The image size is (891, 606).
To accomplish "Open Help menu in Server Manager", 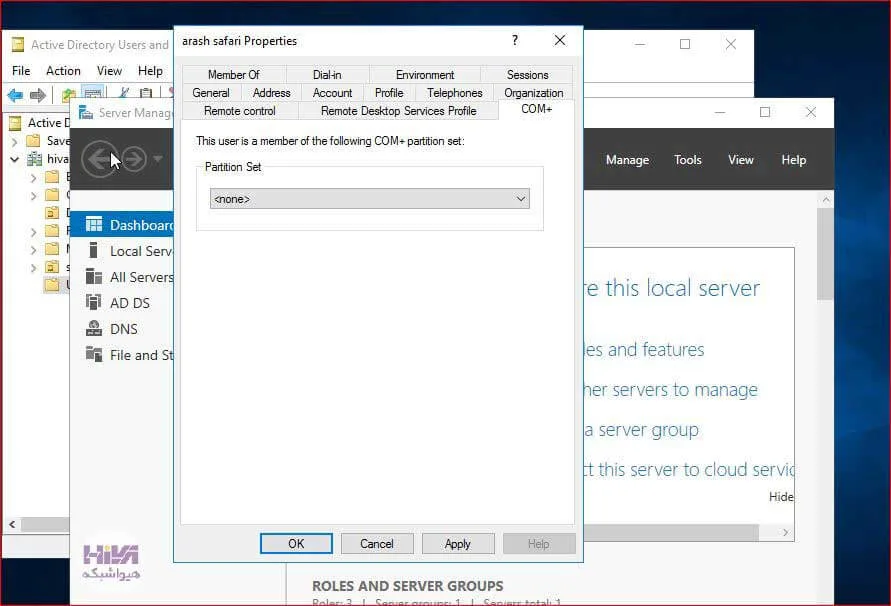I will 793,160.
